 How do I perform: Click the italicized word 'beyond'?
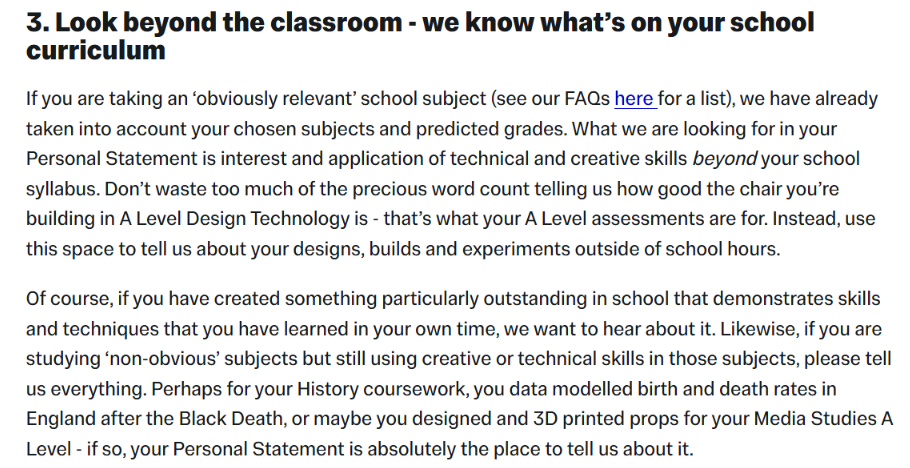tap(724, 159)
